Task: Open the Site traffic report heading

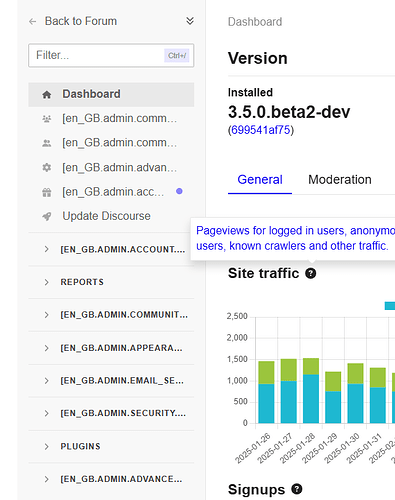Action: pos(263,273)
